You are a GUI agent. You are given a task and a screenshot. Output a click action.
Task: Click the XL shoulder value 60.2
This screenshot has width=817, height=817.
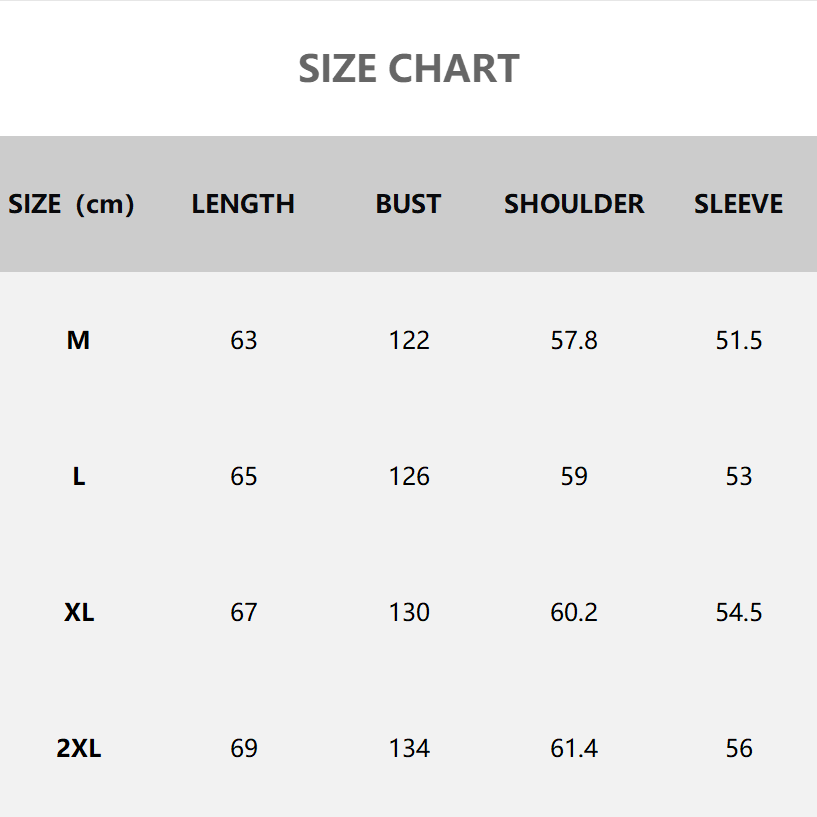(574, 613)
